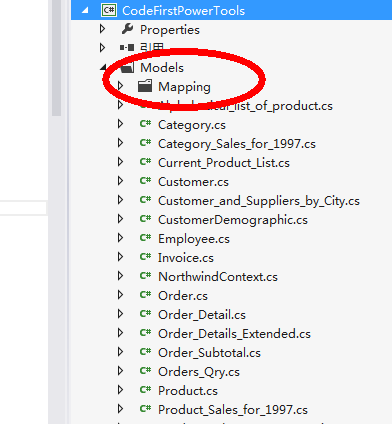Click the C# icon for Employee.cs
This screenshot has width=392, height=424.
coord(145,238)
